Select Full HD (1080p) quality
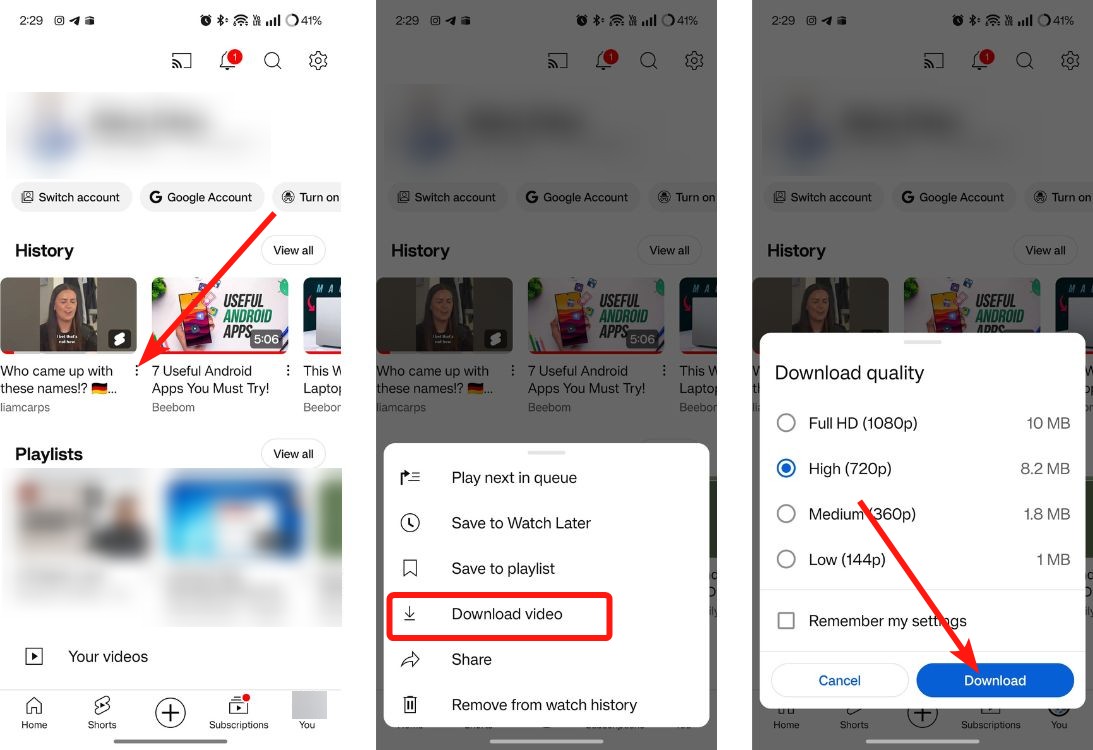Screen dimensions: 1093x750 pos(786,423)
